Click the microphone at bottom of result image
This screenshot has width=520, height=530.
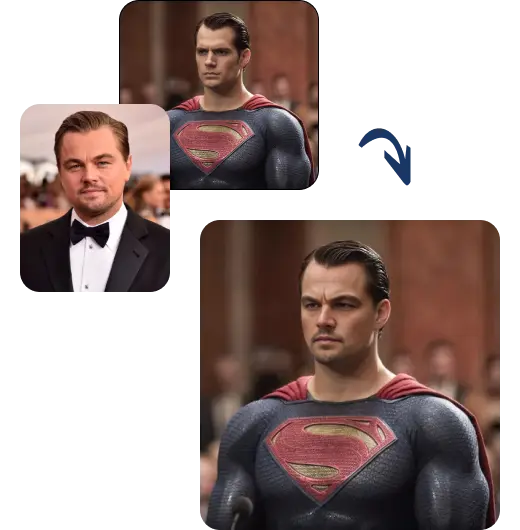click(241, 512)
